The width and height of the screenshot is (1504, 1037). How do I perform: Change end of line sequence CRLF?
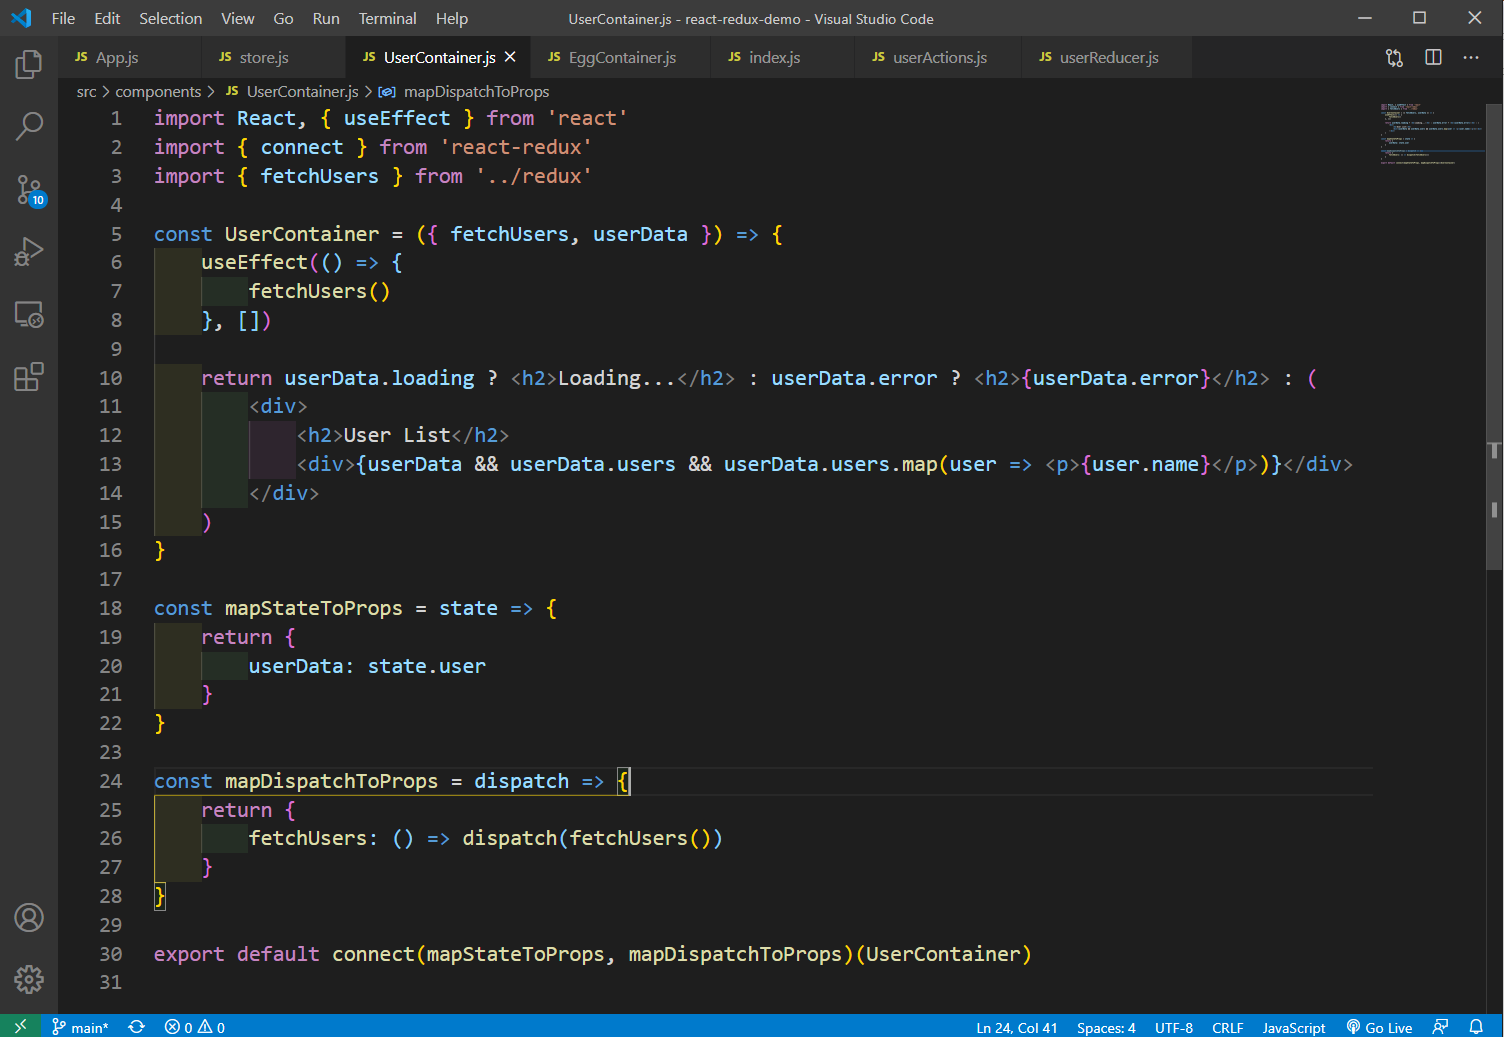[x=1227, y=1027]
